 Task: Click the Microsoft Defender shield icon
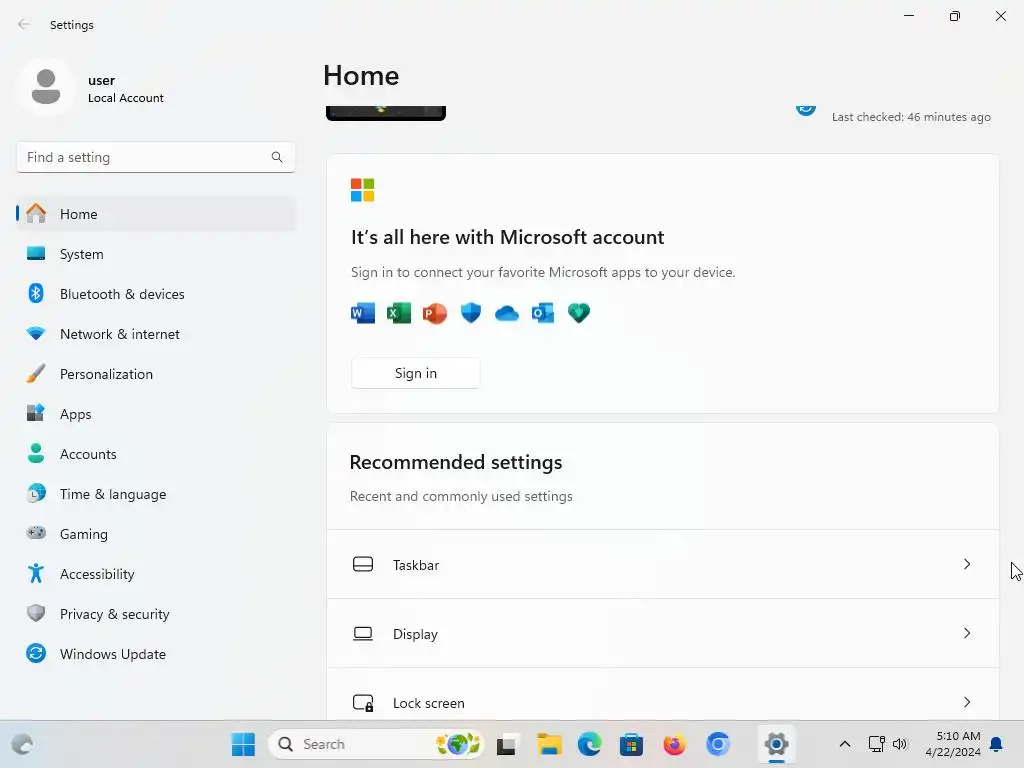tap(471, 313)
